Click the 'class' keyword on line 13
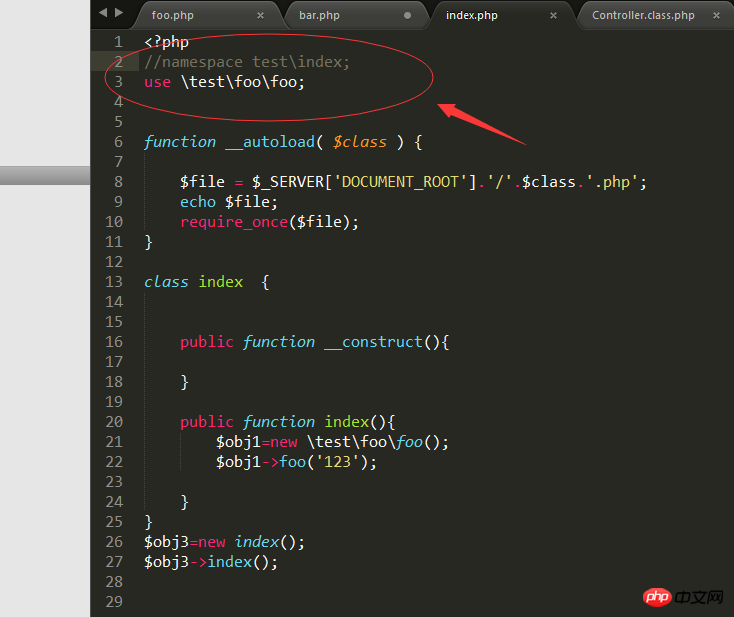Image resolution: width=734 pixels, height=617 pixels. (x=166, y=282)
